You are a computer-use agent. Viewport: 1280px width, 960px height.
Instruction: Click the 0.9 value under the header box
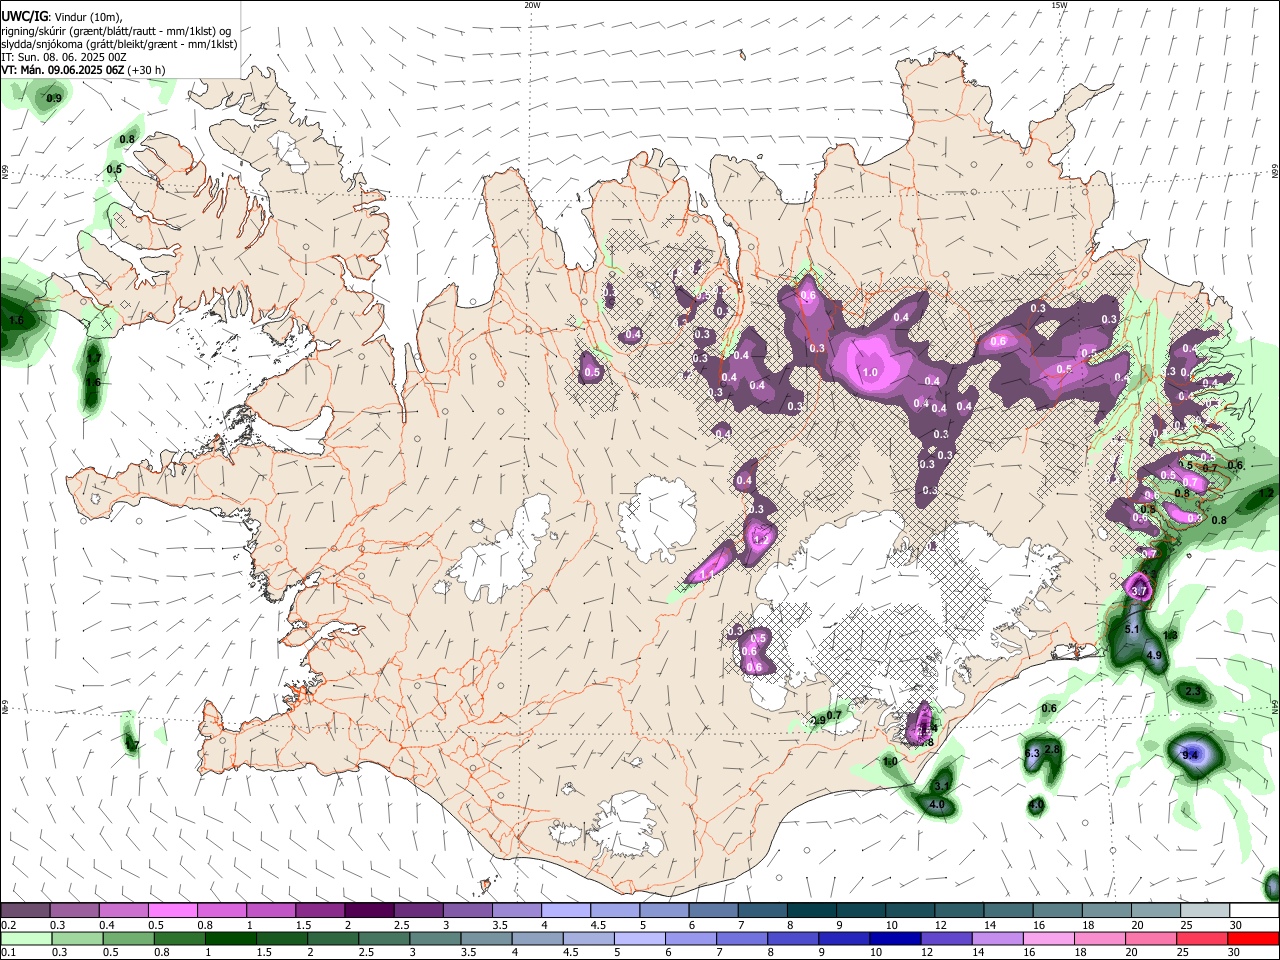coord(54,98)
